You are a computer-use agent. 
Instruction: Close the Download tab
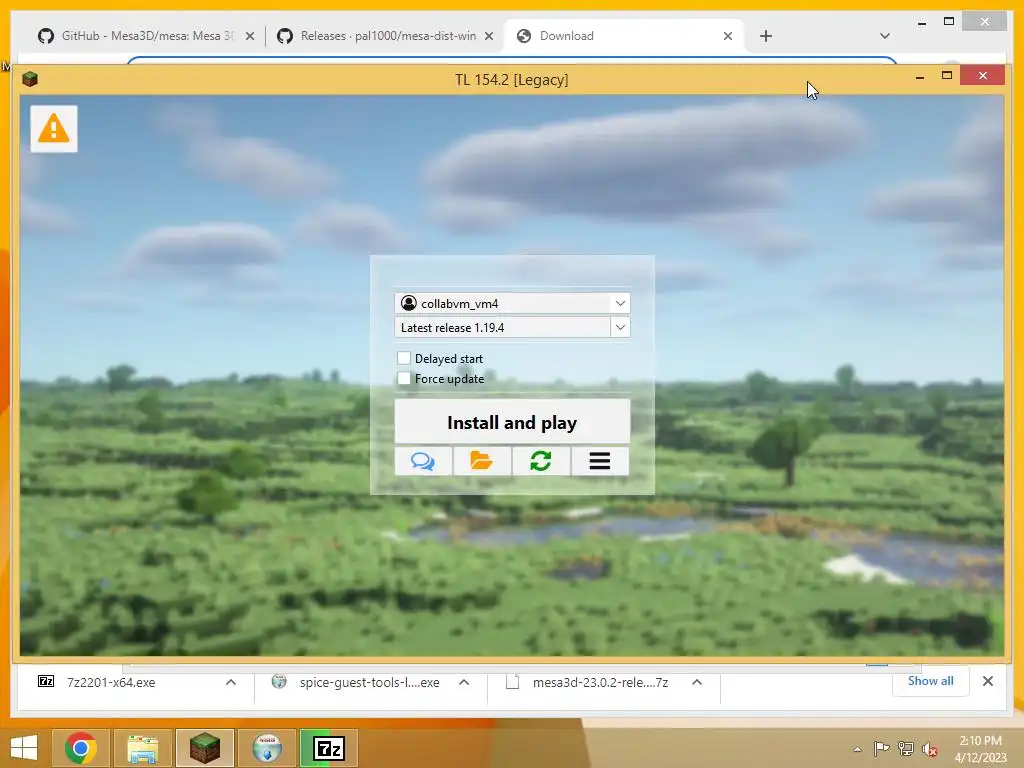(728, 36)
